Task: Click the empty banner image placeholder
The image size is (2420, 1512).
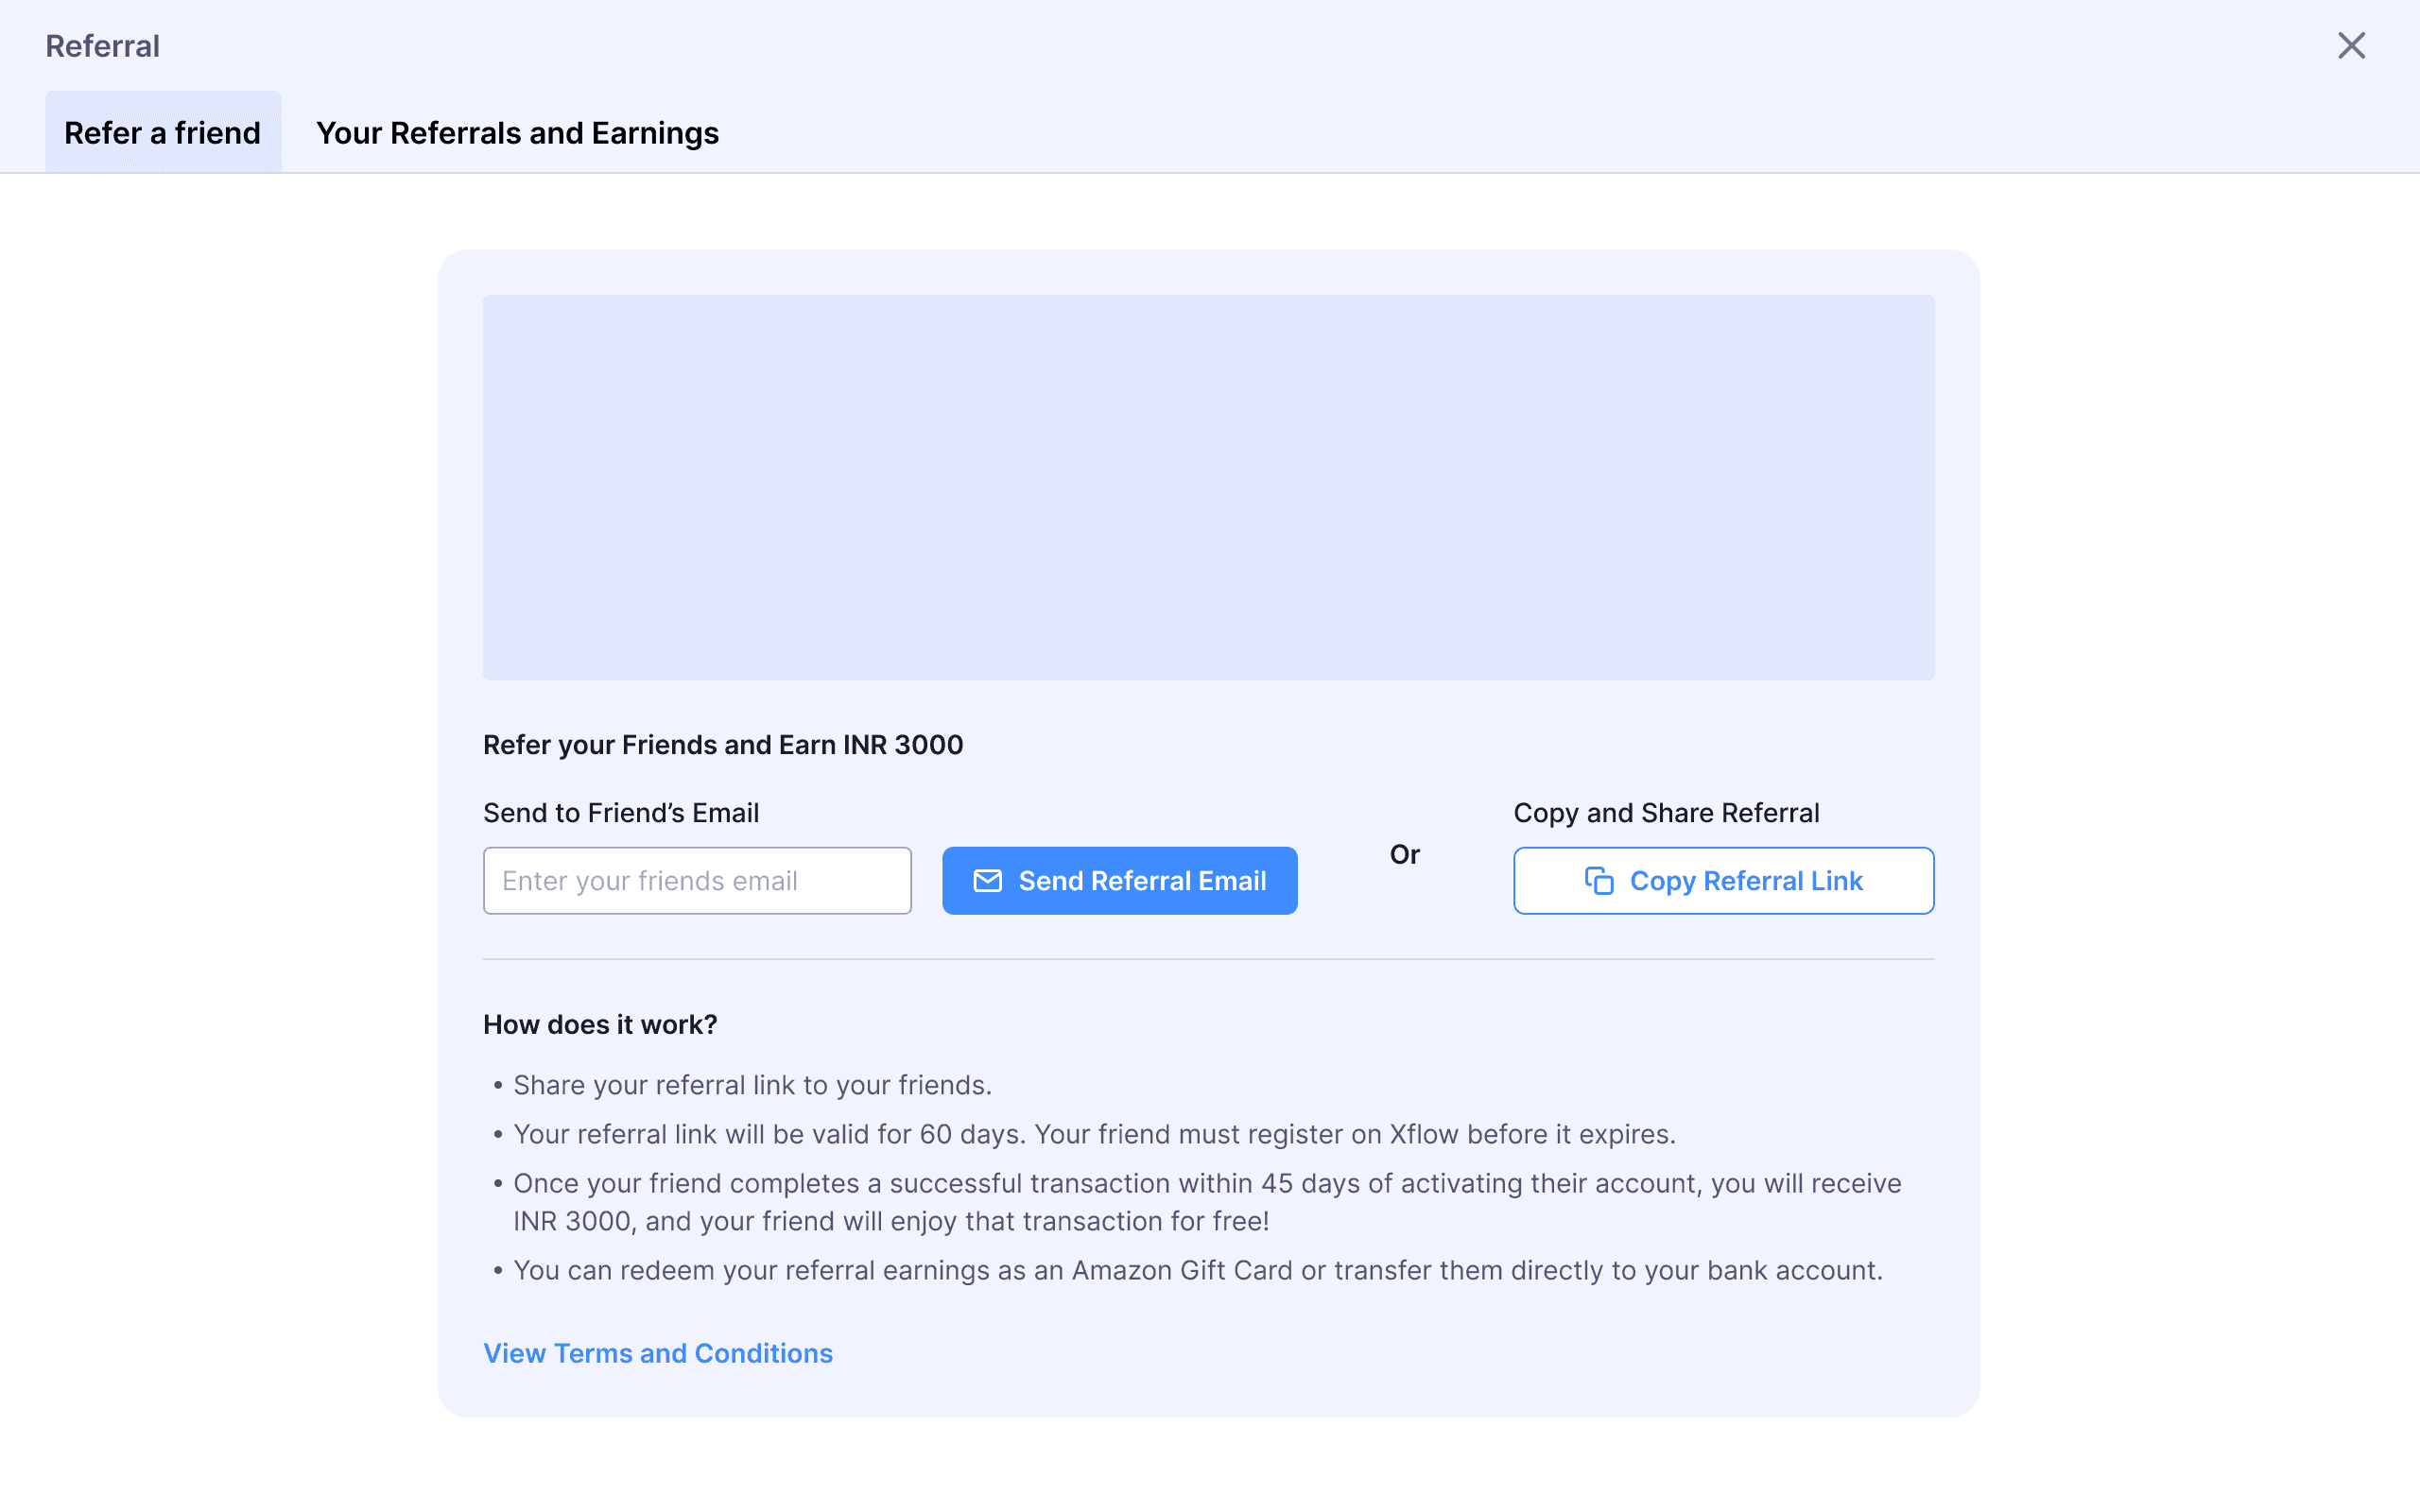Action: 1208,487
